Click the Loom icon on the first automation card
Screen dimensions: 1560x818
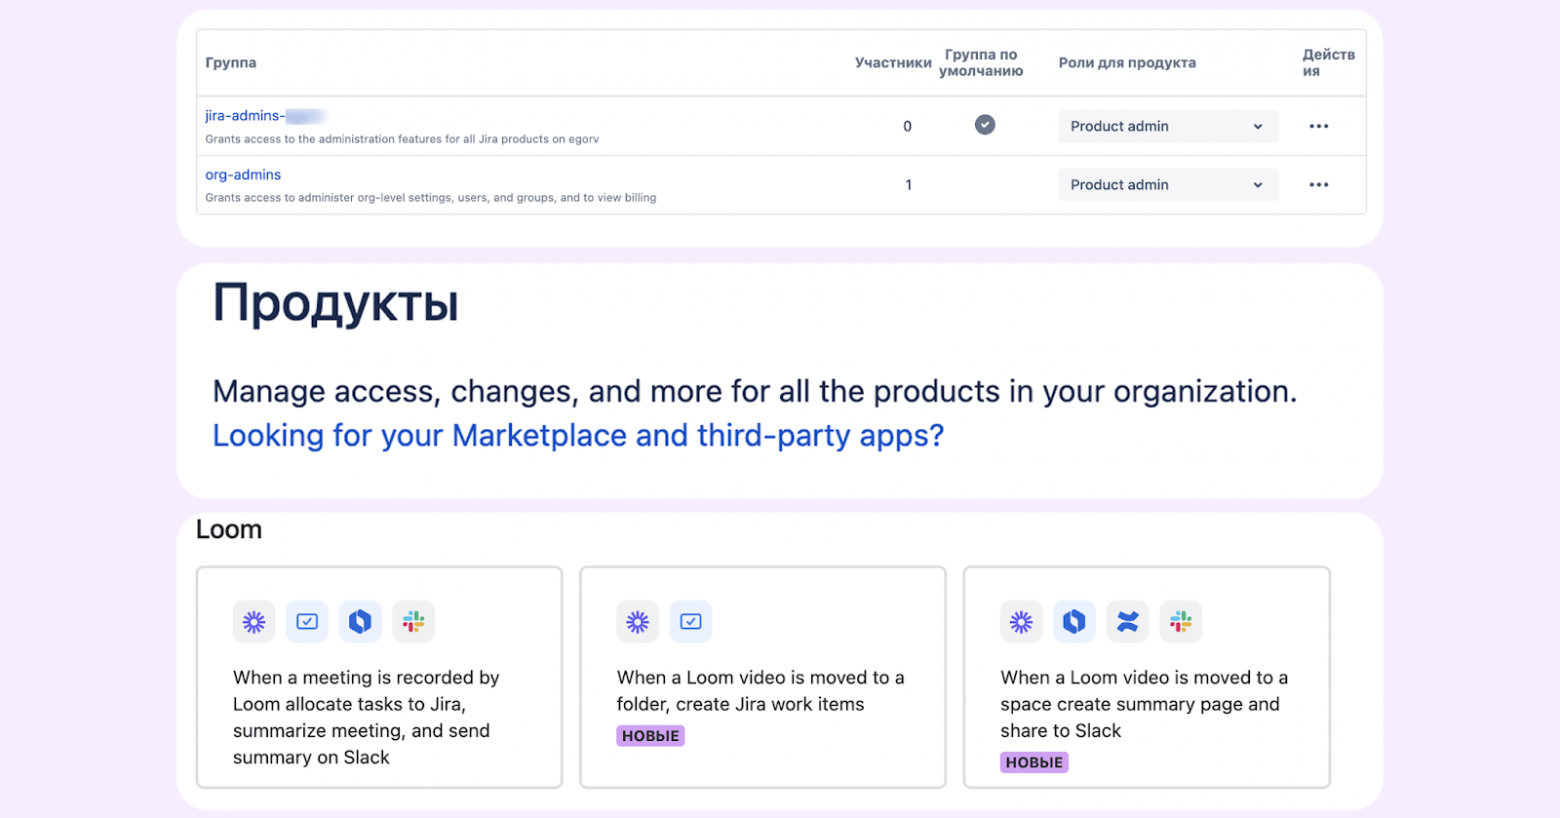[254, 621]
